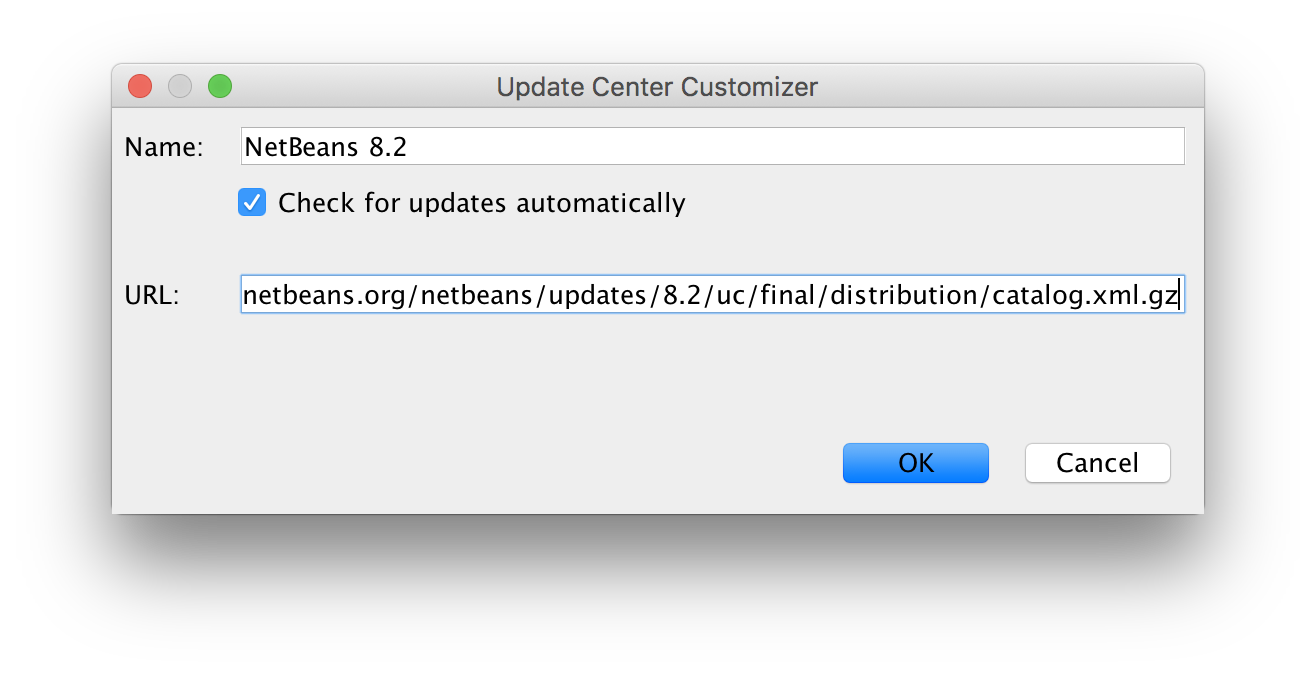The height and width of the screenshot is (674, 1316).
Task: Click the leftmost window control dot
Action: tap(139, 86)
